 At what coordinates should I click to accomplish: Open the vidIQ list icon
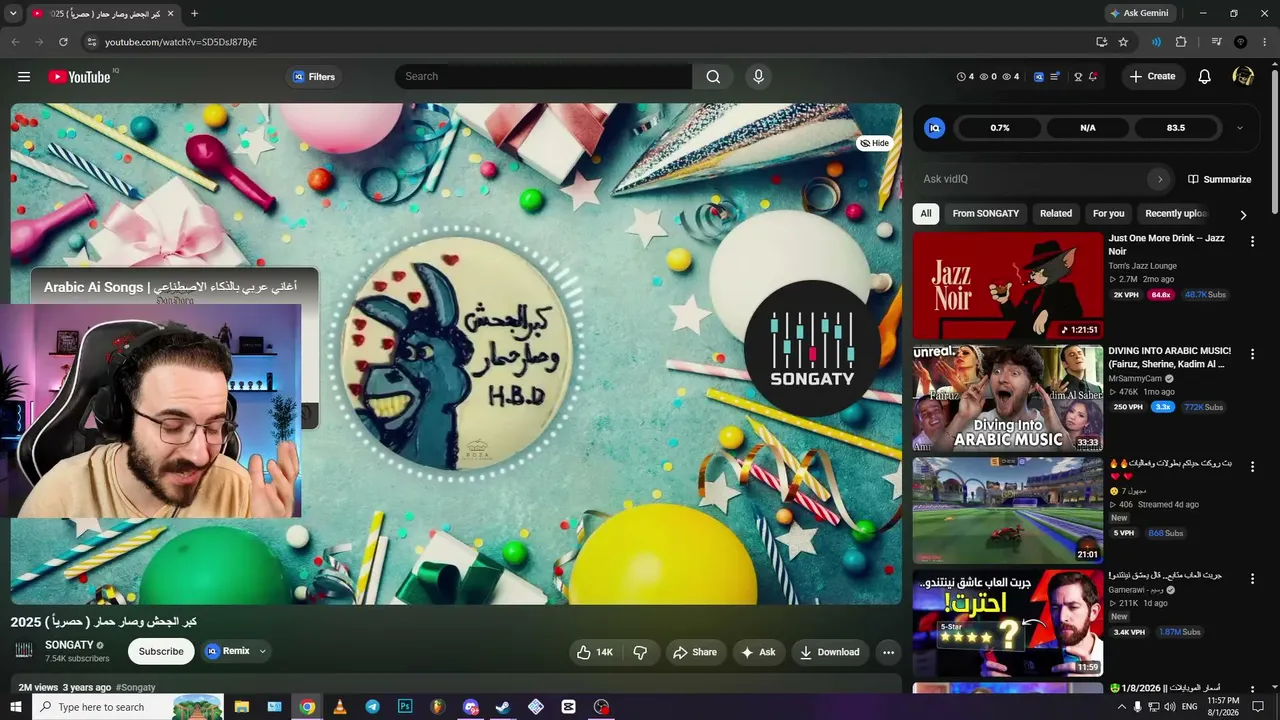point(1055,77)
